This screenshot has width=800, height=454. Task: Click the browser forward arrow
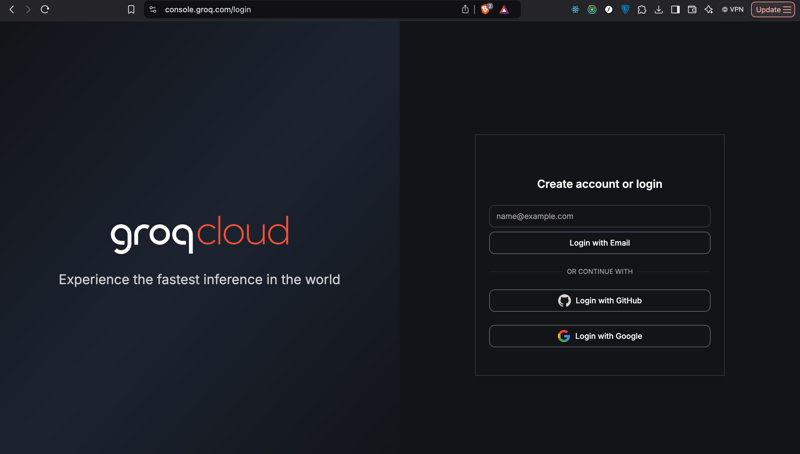pos(28,9)
